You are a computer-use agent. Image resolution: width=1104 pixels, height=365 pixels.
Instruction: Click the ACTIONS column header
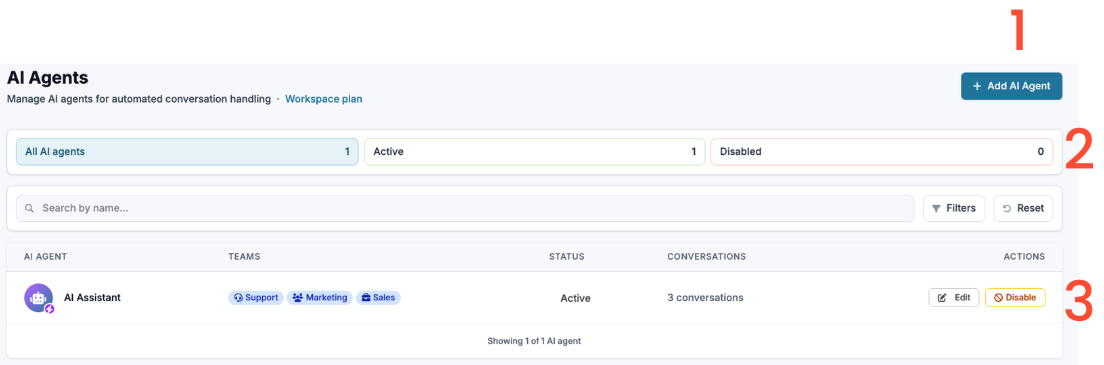(1024, 256)
